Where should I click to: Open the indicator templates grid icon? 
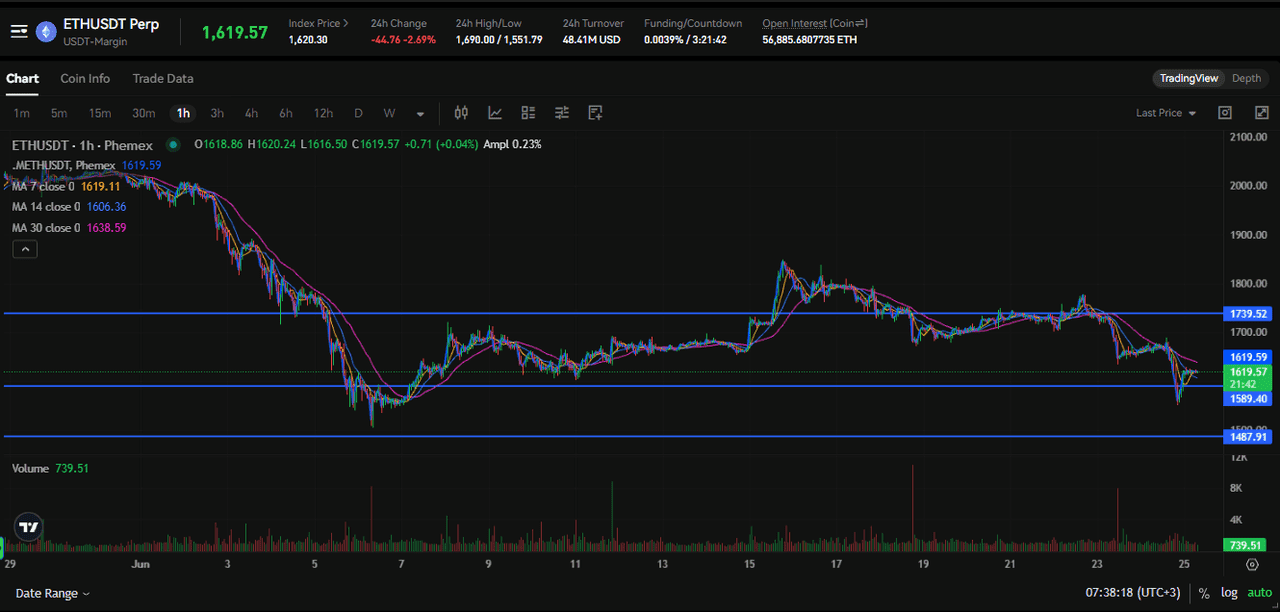tap(528, 113)
